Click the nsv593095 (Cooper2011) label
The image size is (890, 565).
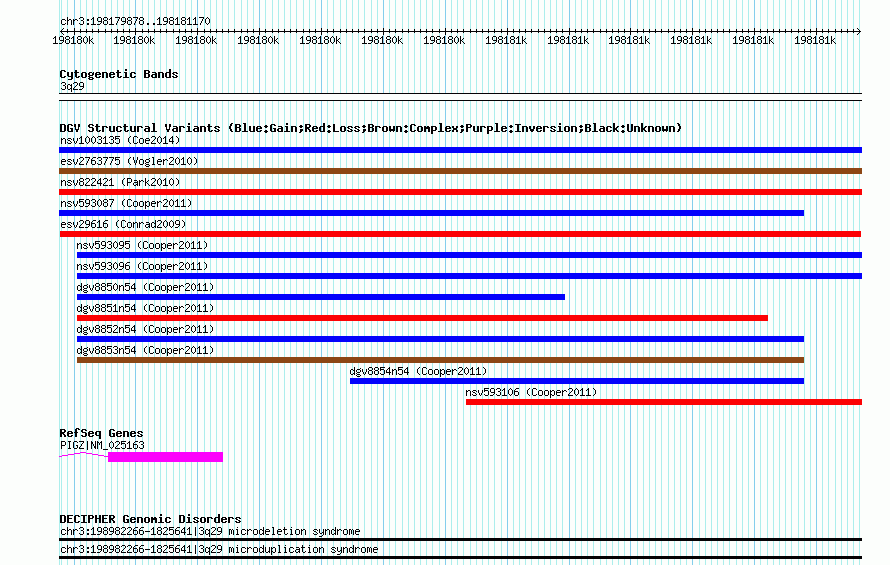pyautogui.click(x=142, y=245)
